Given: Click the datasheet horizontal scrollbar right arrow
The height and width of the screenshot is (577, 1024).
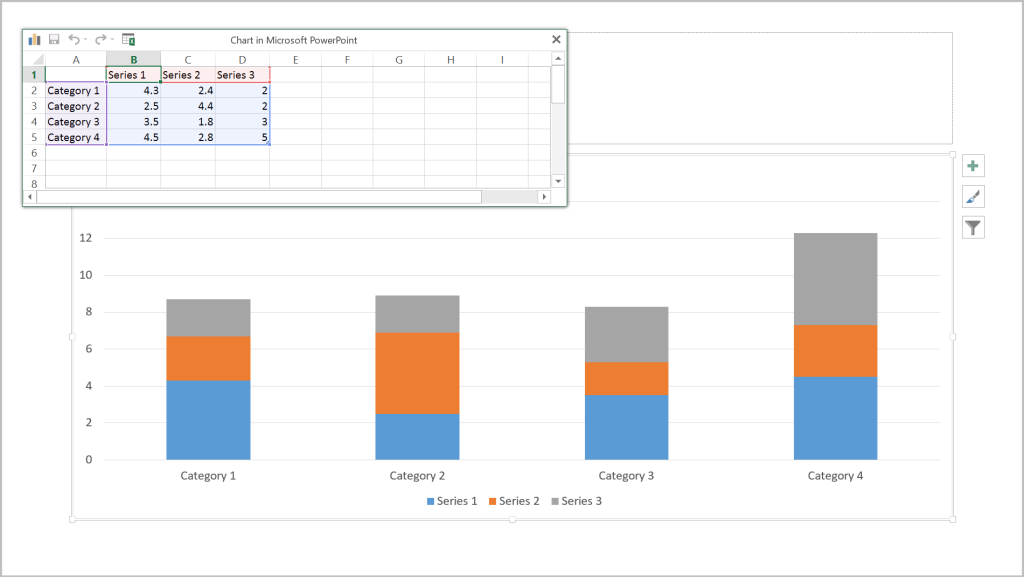Looking at the screenshot, I should click(544, 197).
